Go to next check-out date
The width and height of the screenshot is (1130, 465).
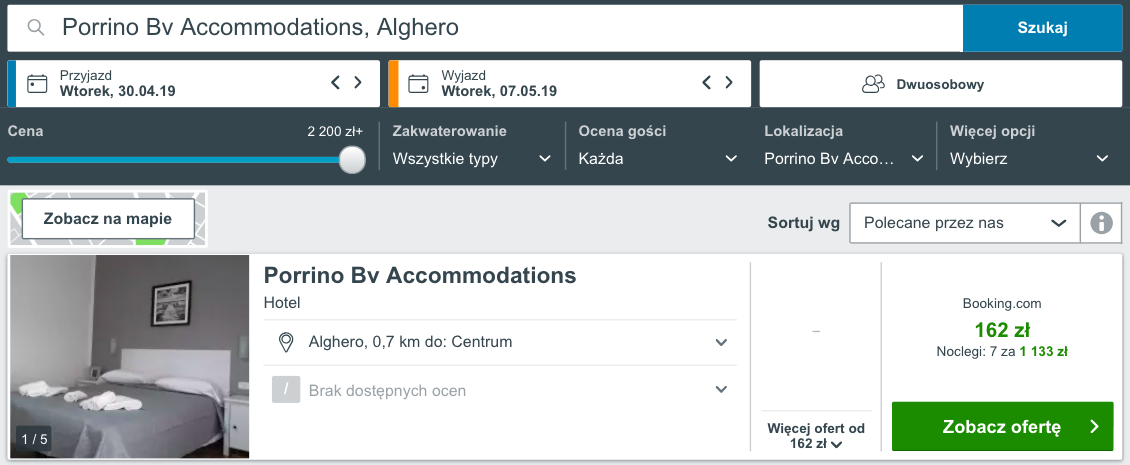(729, 83)
